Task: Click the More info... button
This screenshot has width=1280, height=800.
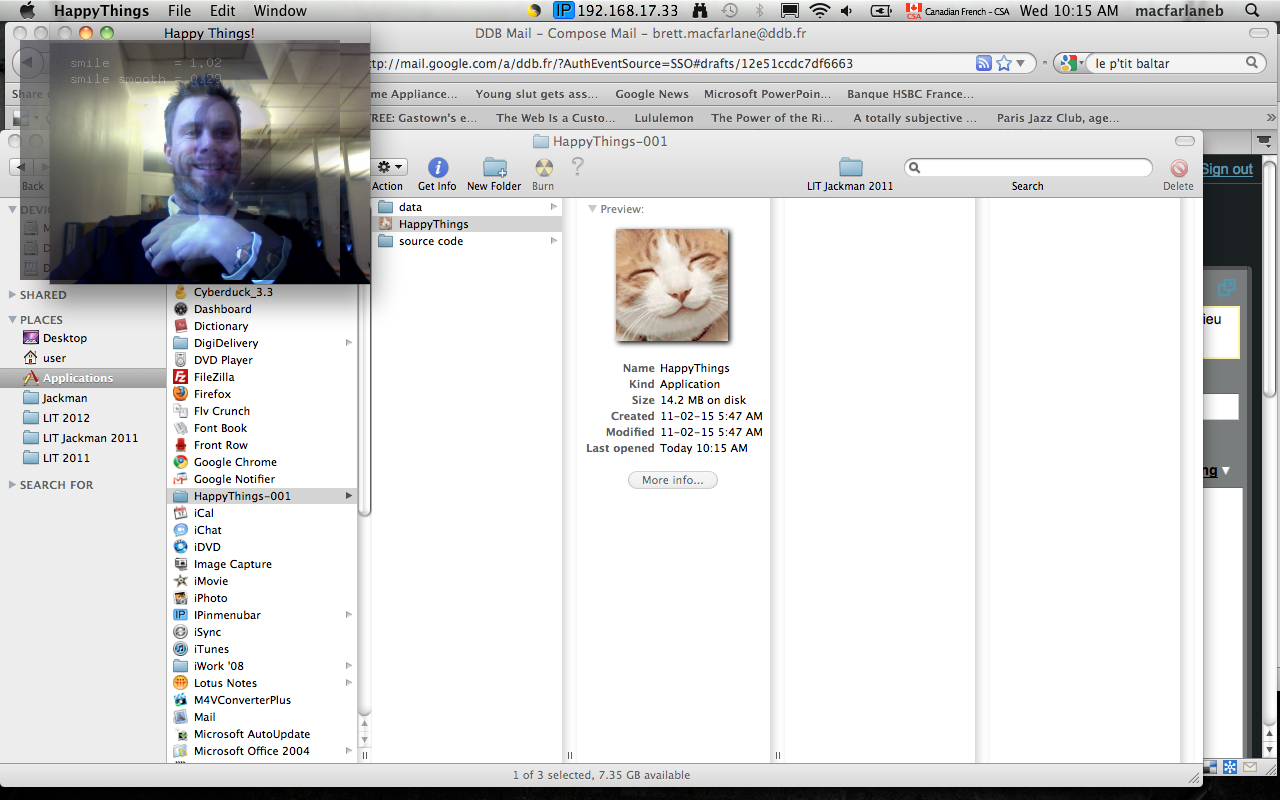Action: click(x=672, y=480)
